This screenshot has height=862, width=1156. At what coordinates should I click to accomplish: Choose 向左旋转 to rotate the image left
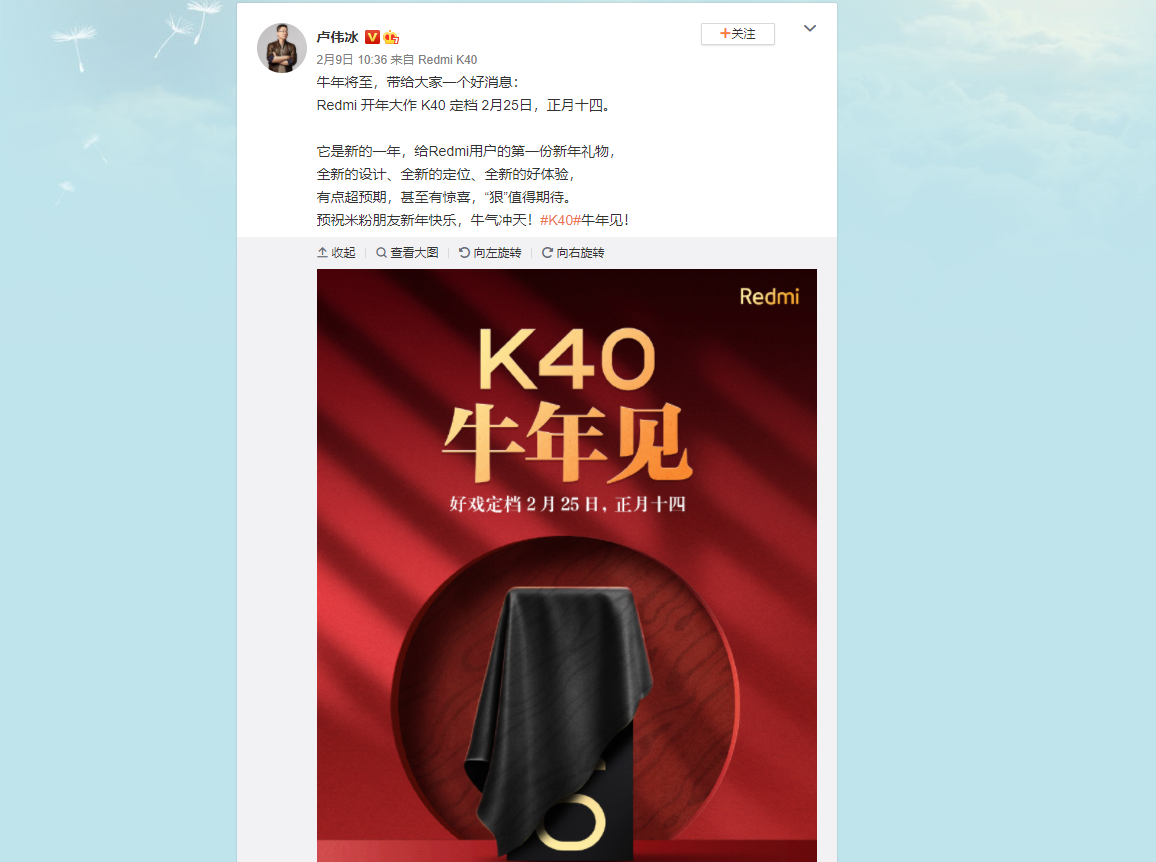coord(498,252)
